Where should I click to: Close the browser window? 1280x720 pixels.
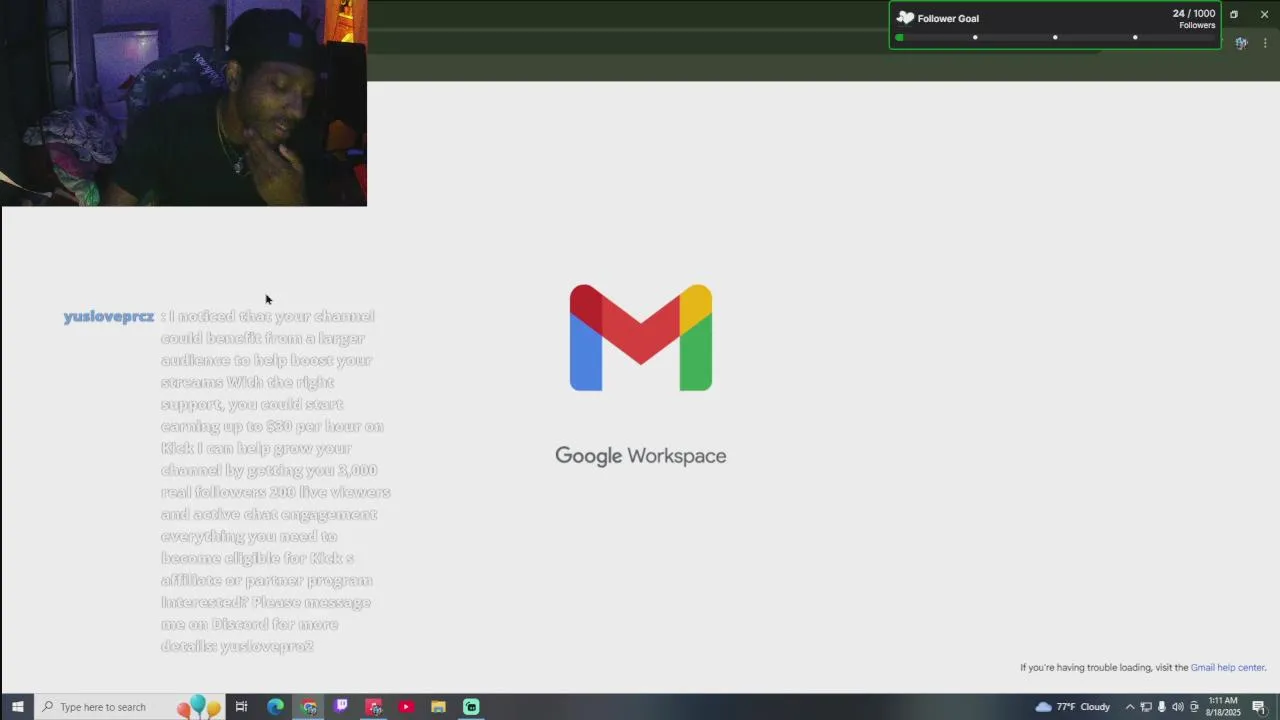tap(1264, 15)
